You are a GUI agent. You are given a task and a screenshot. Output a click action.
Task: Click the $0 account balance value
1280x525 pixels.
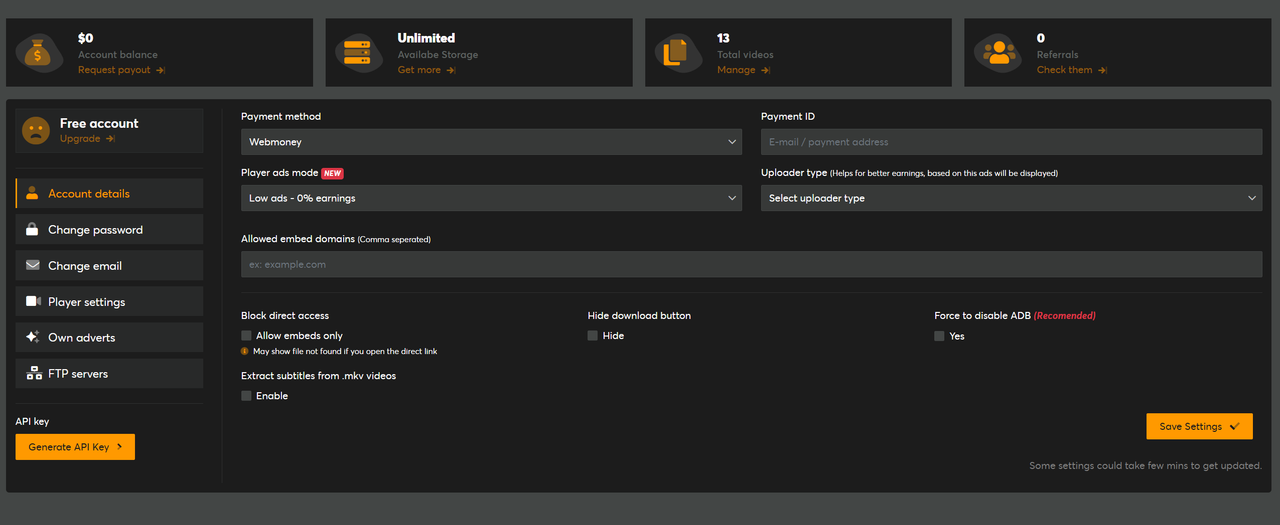pyautogui.click(x=86, y=38)
